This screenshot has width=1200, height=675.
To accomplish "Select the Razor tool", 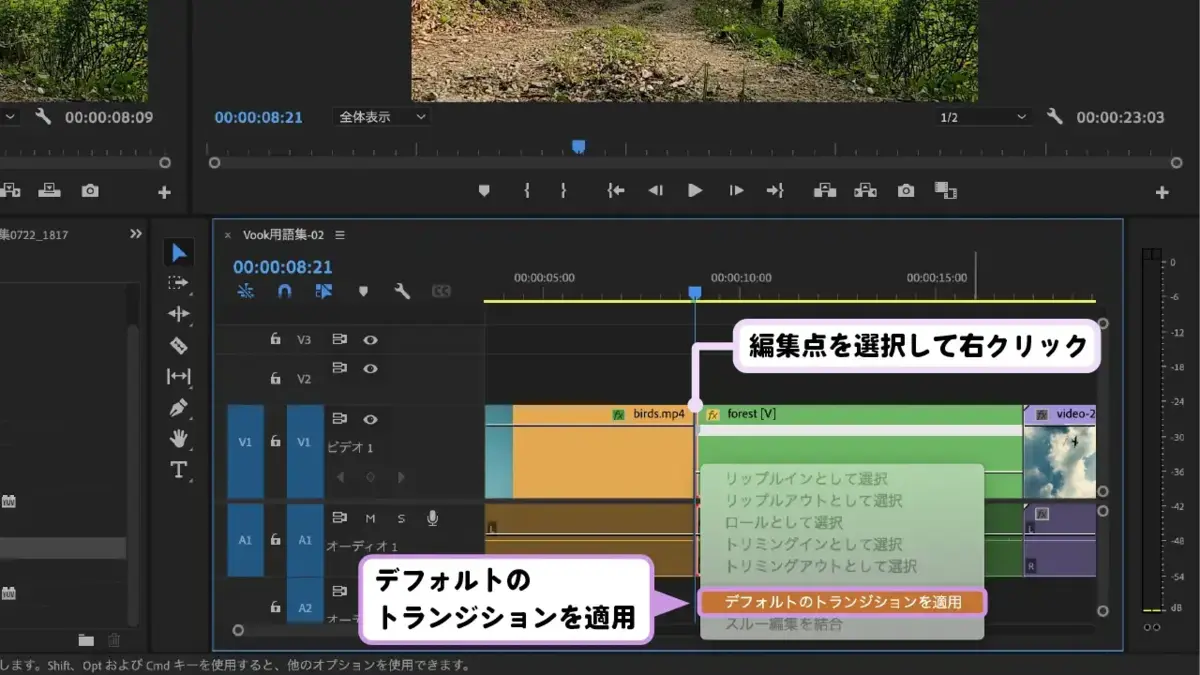I will coord(179,346).
